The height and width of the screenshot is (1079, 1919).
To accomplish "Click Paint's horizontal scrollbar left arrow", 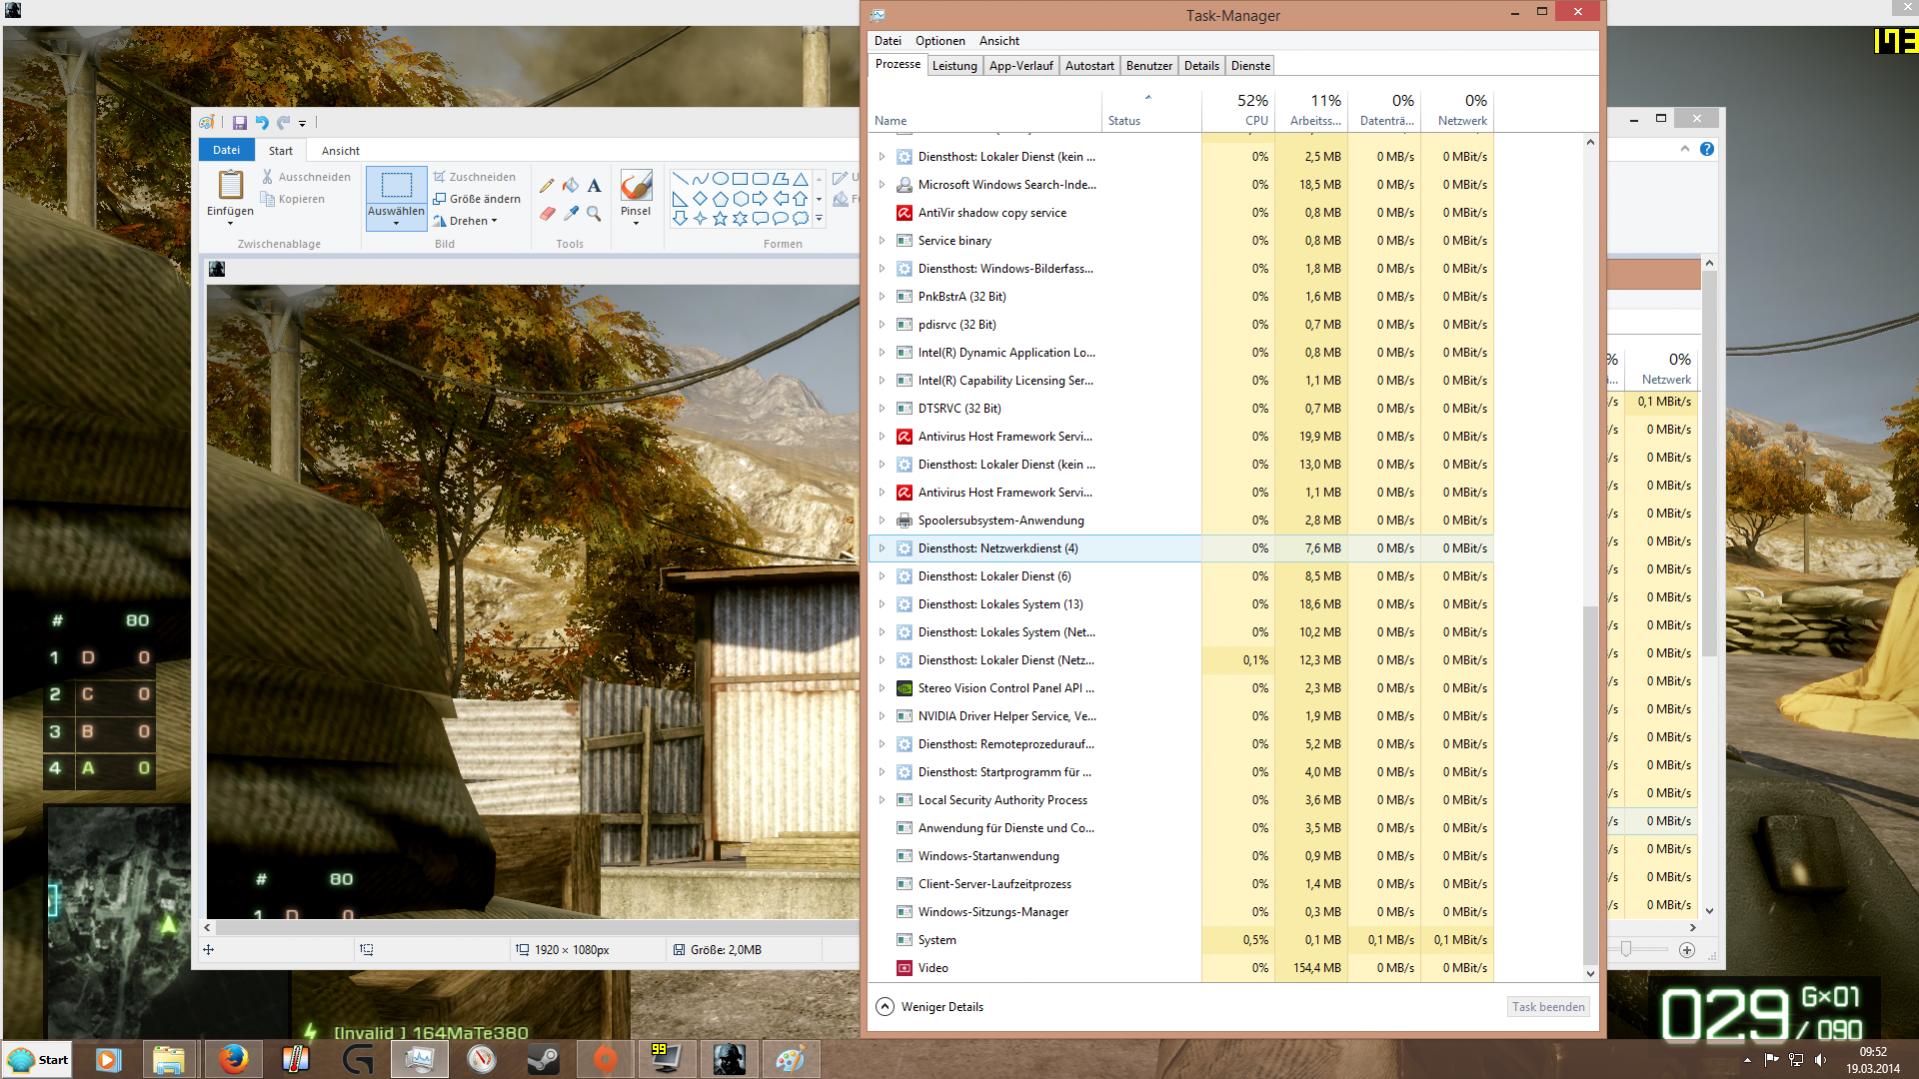I will coord(208,927).
